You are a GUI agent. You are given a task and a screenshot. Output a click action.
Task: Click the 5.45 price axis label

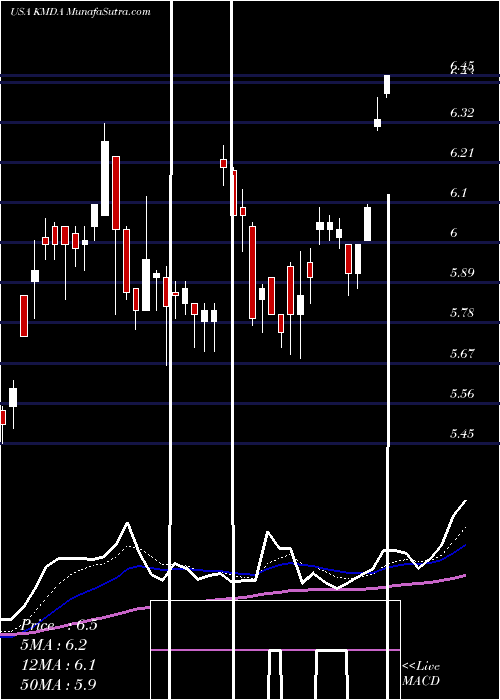[462, 433]
